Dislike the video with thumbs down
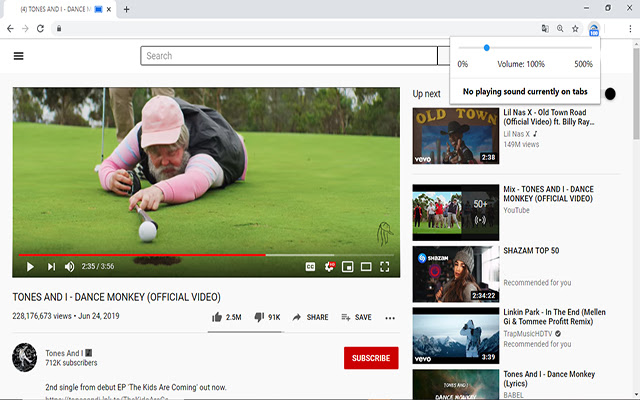The height and width of the screenshot is (400, 640). pos(267,317)
